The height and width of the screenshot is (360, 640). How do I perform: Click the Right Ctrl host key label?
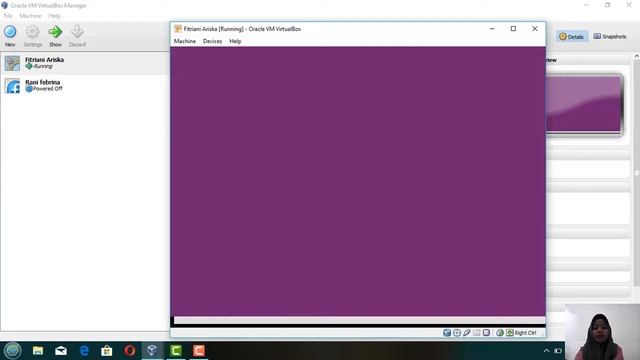(x=526, y=333)
